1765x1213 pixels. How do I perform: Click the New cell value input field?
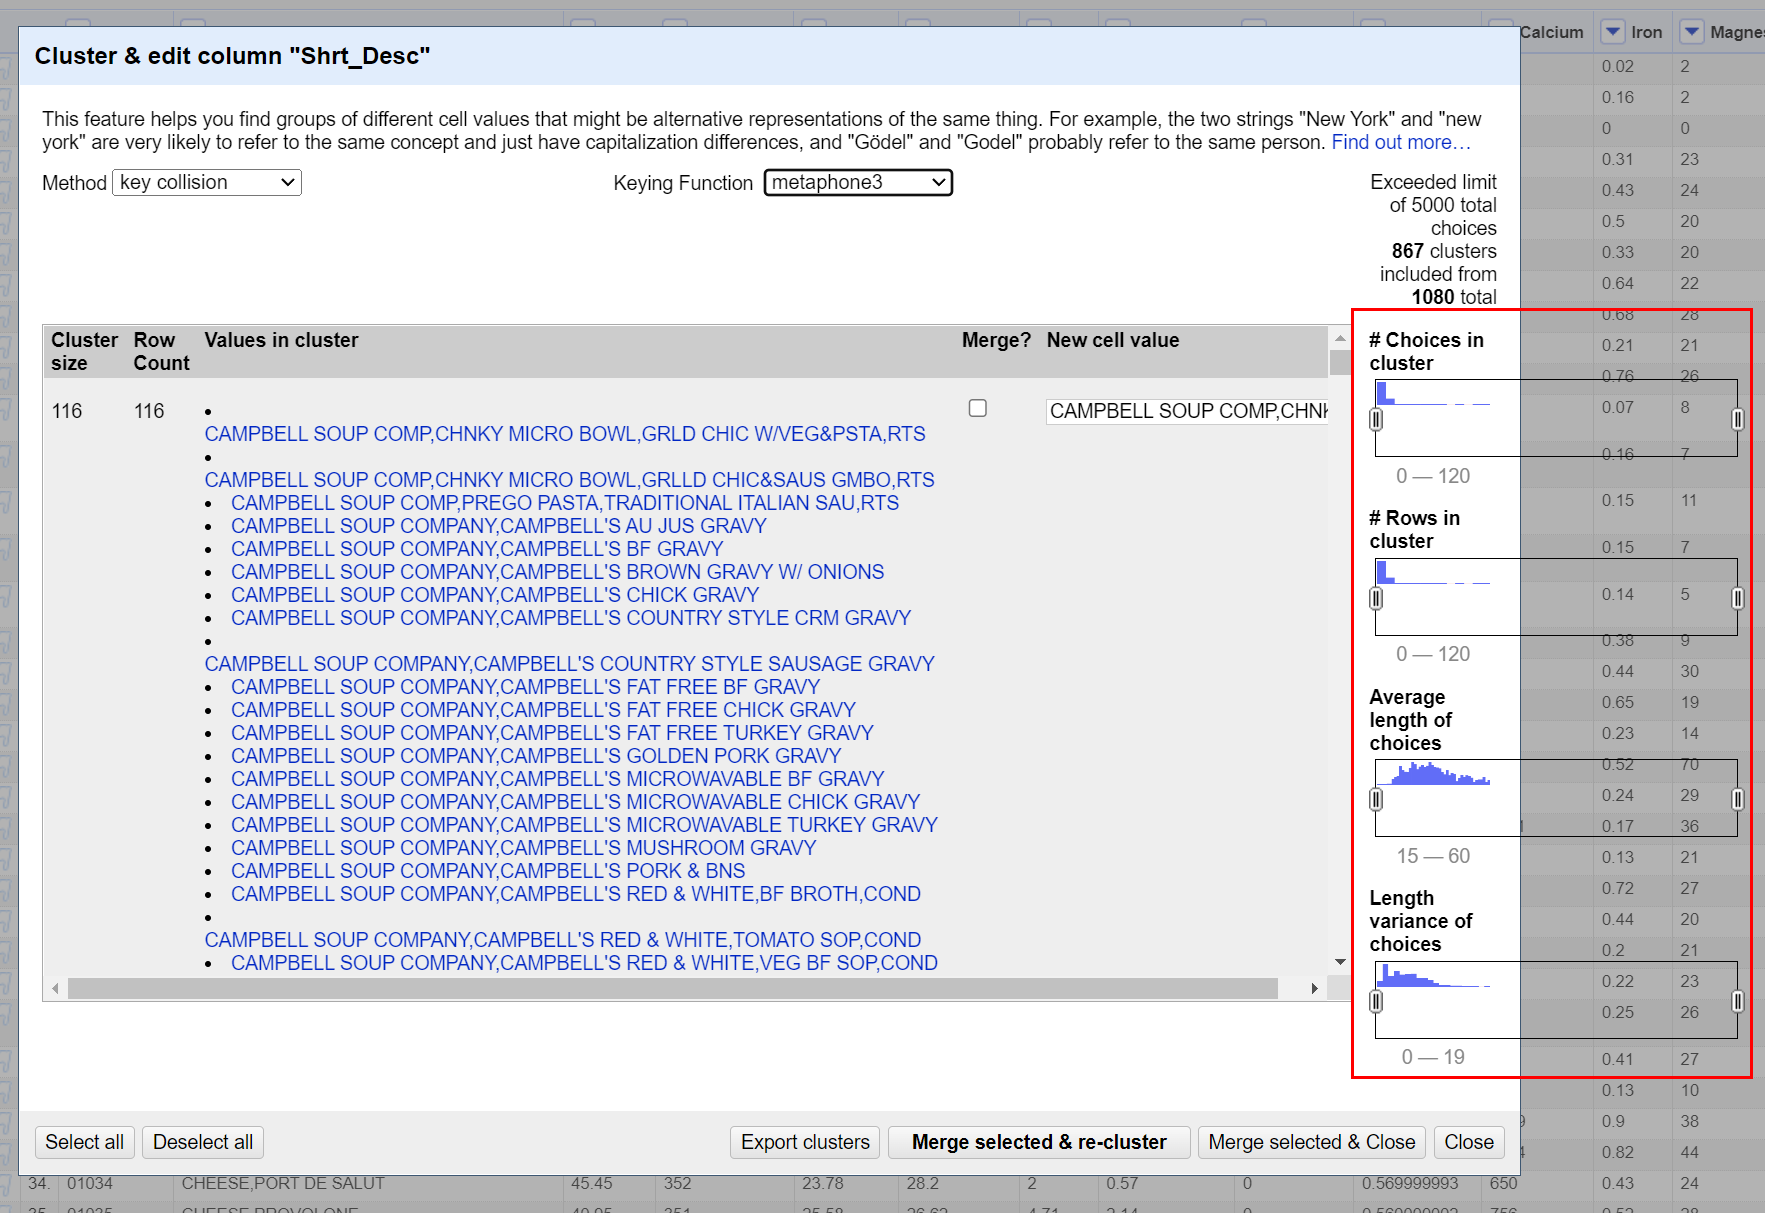pos(1187,411)
